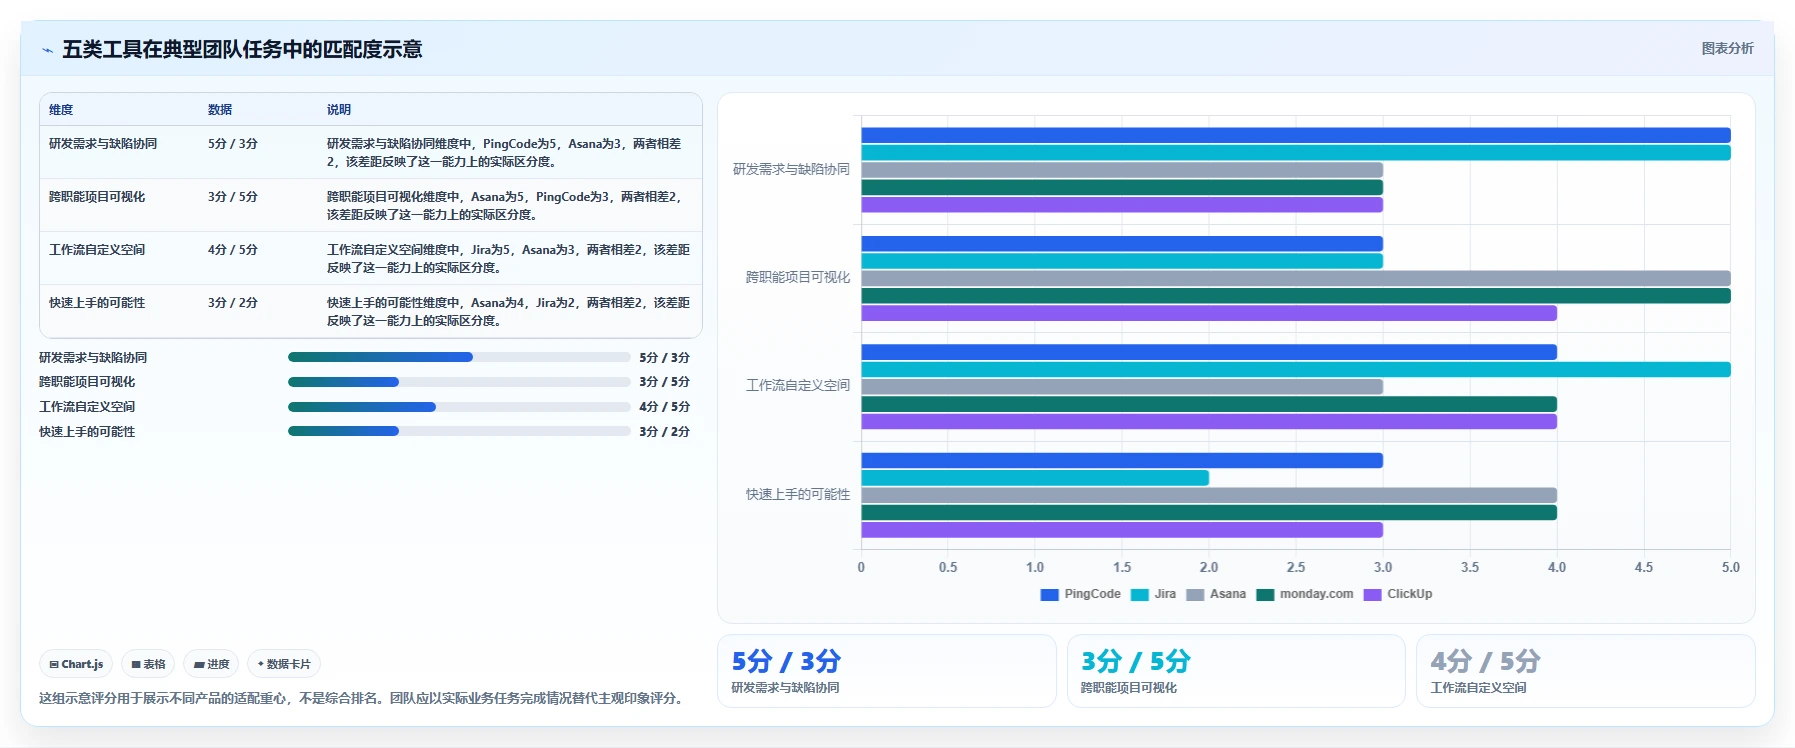Click the purple ClickUp bar in the 跨职能项目可视化 group
1795x748 pixels.
(1209, 313)
